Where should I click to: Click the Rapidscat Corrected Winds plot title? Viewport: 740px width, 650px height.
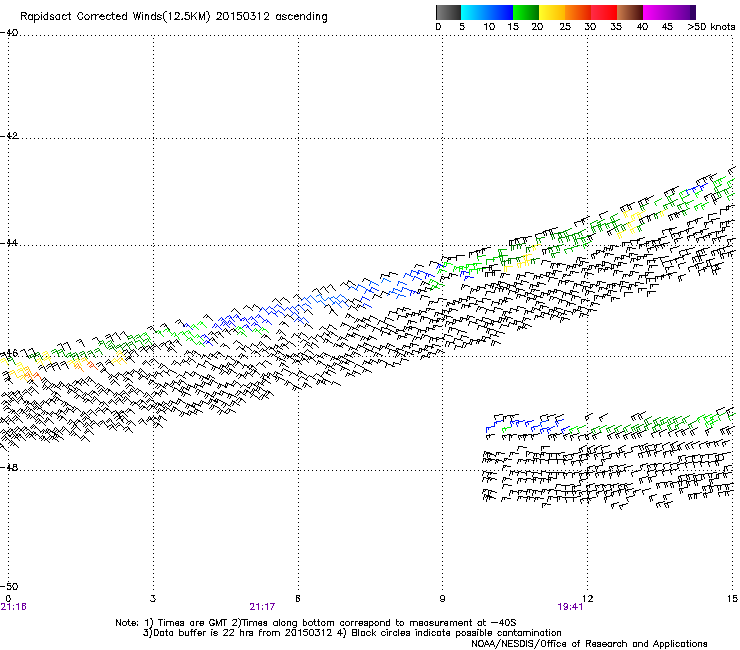click(x=174, y=17)
